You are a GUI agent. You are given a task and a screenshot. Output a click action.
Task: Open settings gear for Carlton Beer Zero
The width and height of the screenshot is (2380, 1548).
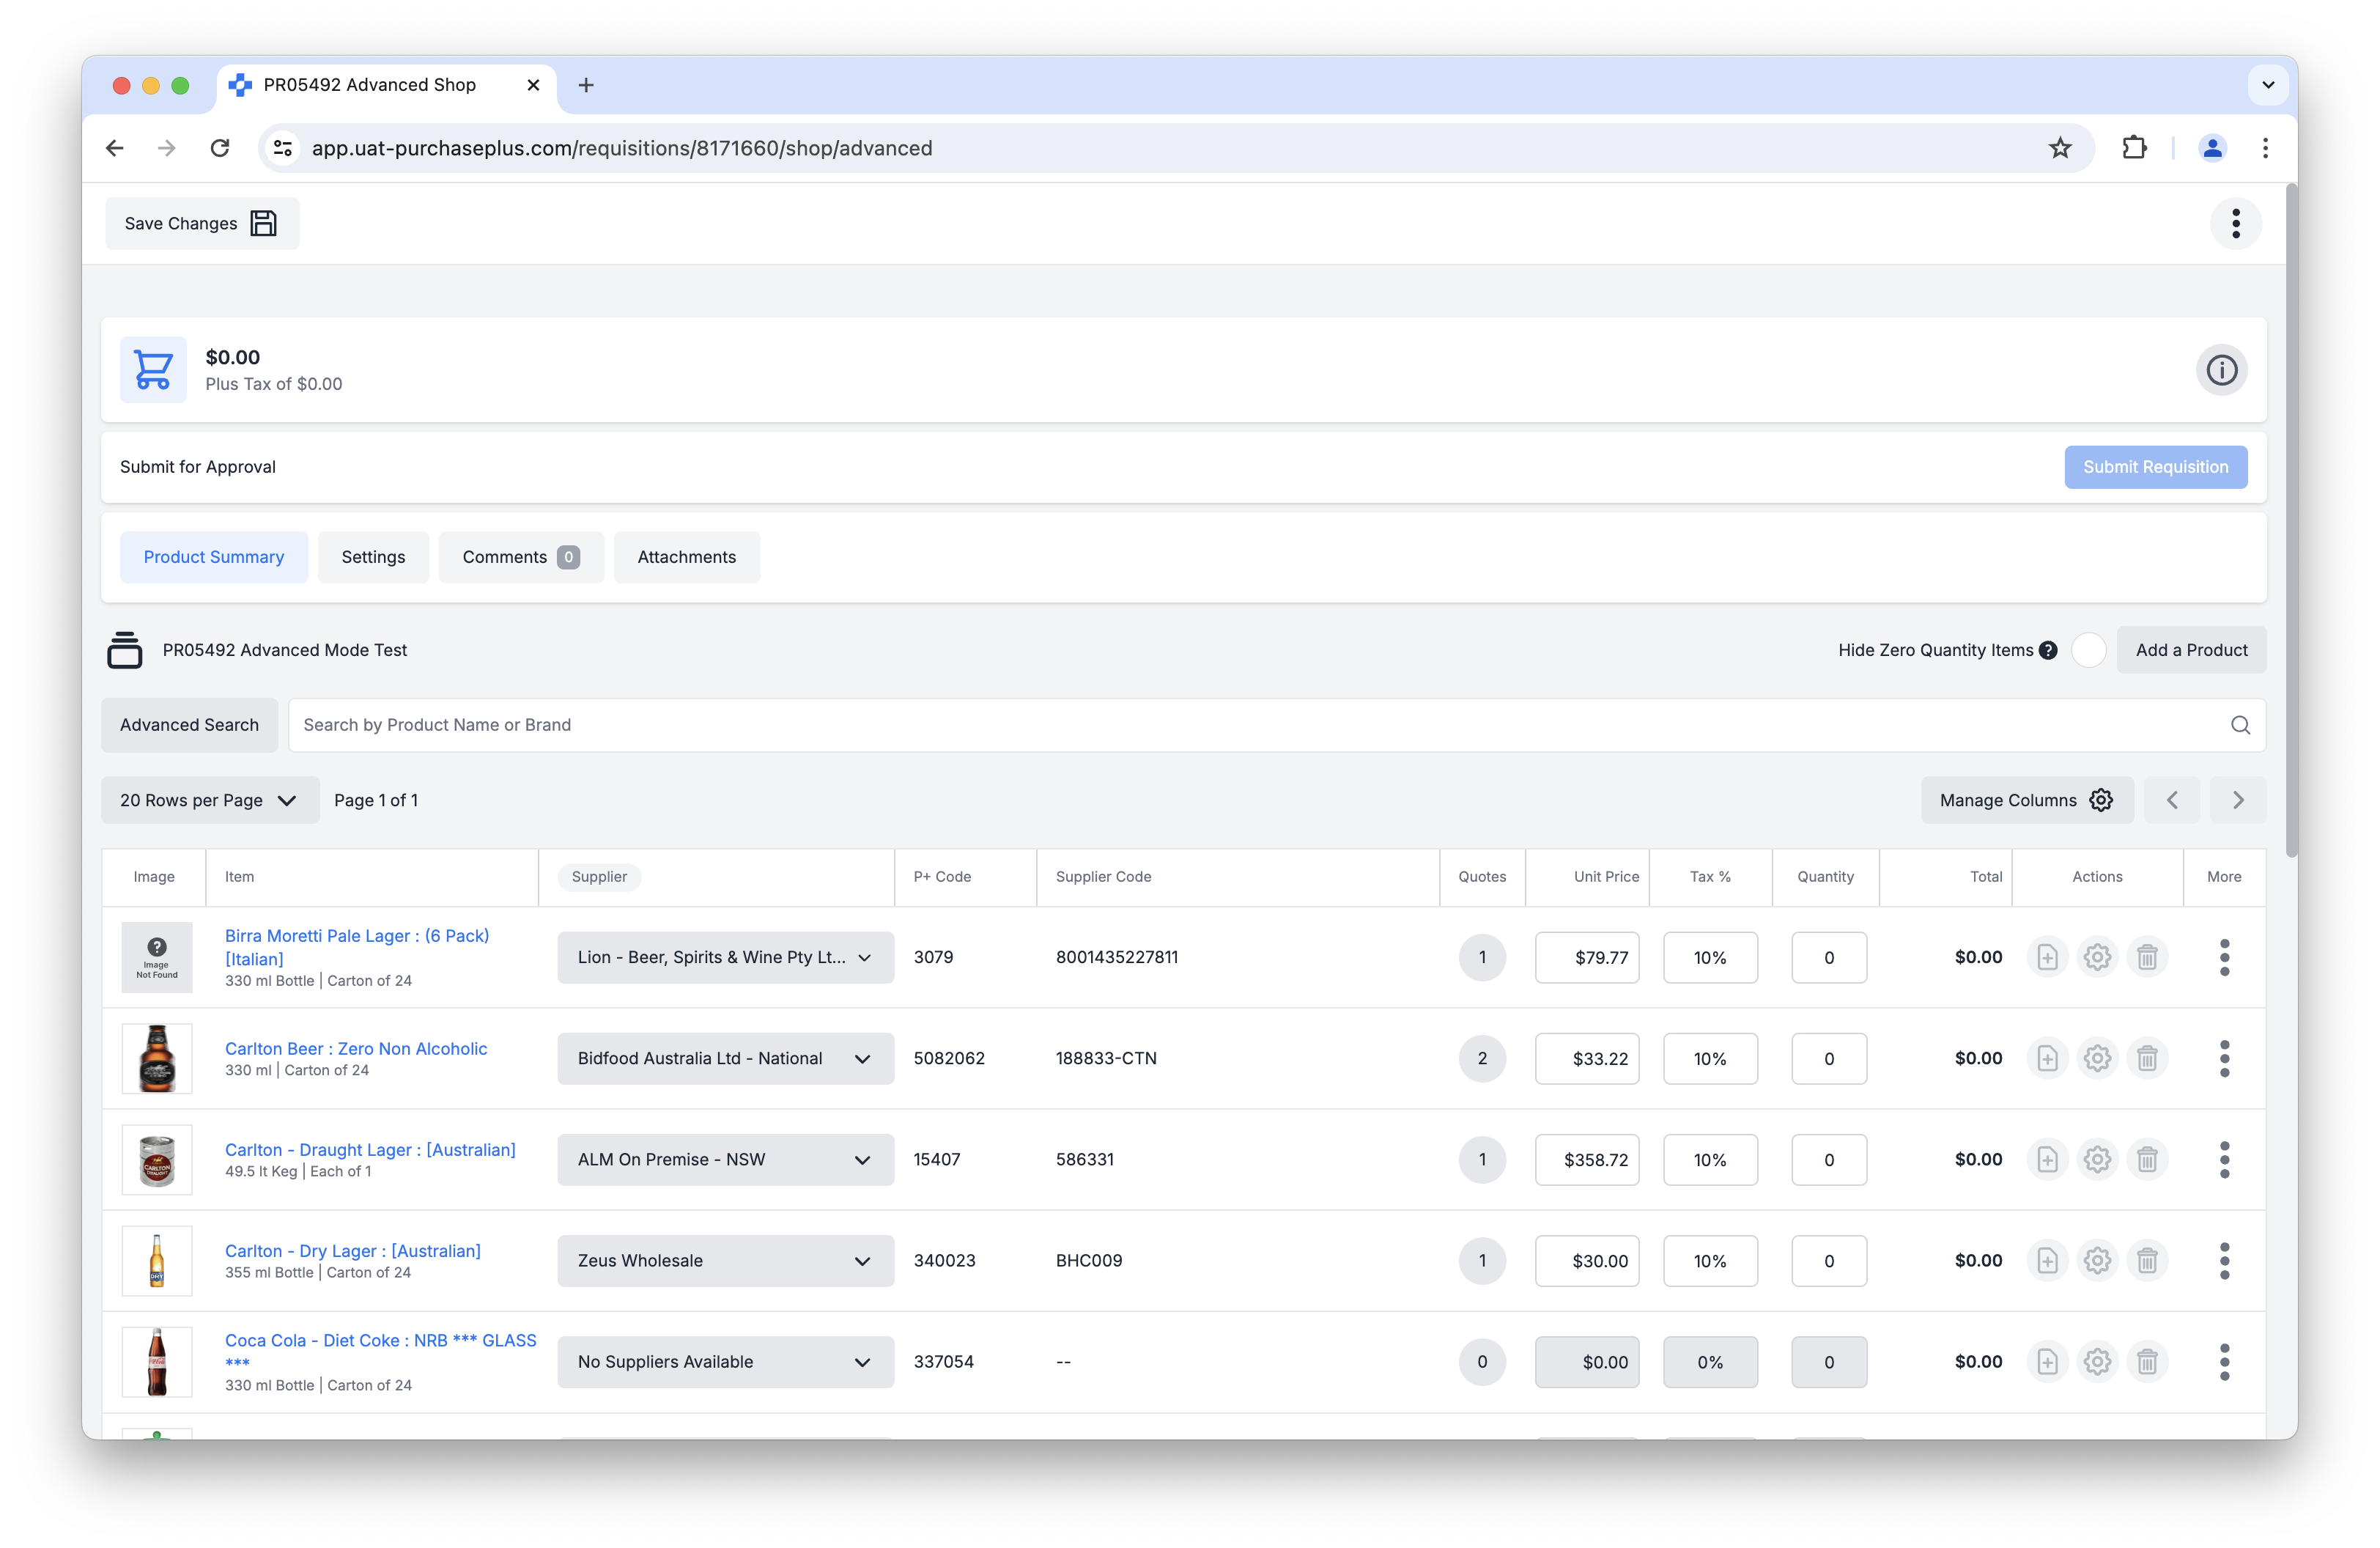(x=2096, y=1058)
